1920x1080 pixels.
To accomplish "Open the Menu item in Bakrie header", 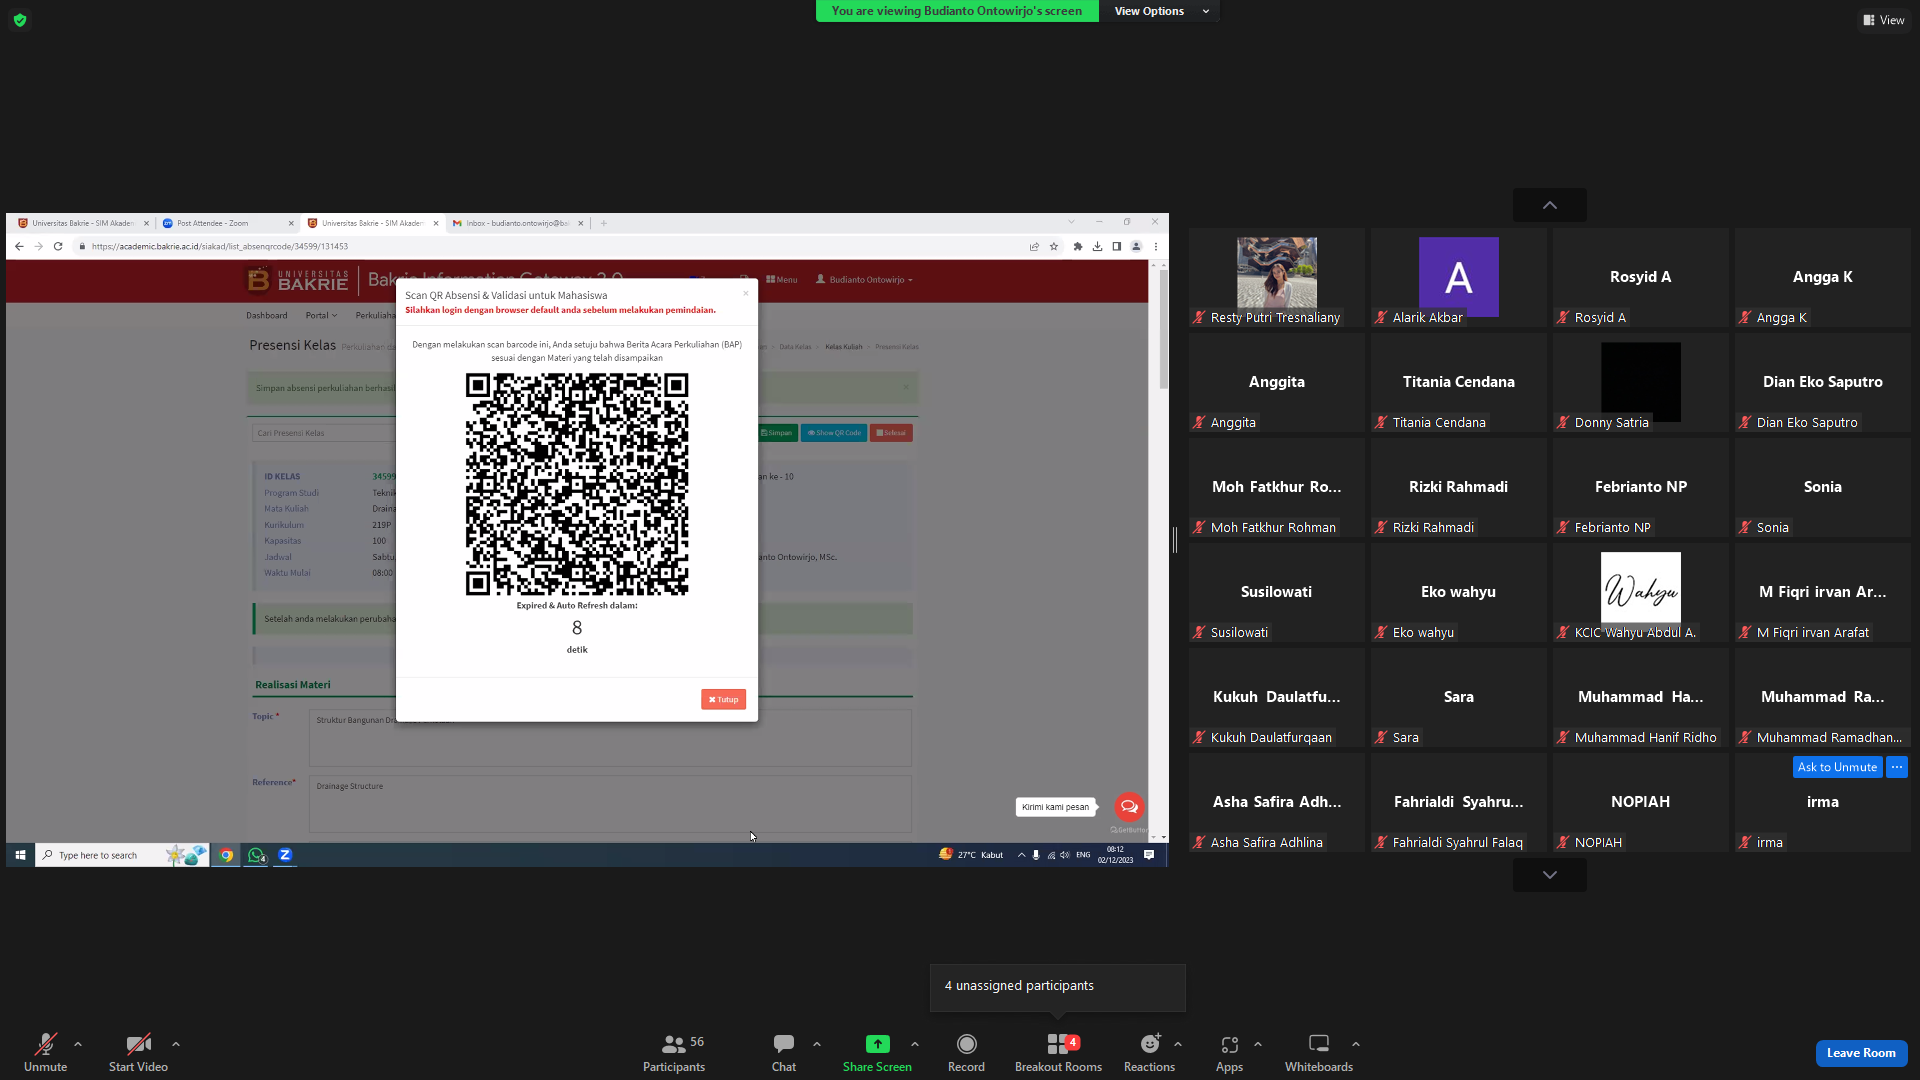I will (x=782, y=280).
